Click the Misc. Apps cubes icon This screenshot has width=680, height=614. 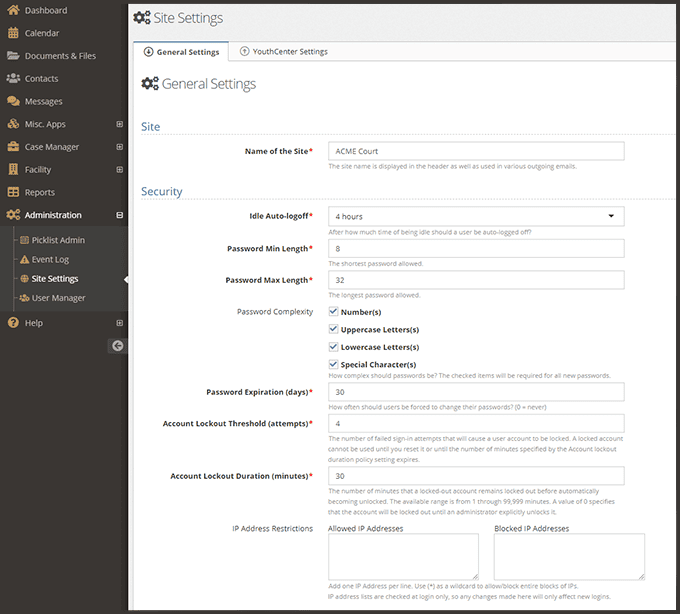click(x=13, y=124)
